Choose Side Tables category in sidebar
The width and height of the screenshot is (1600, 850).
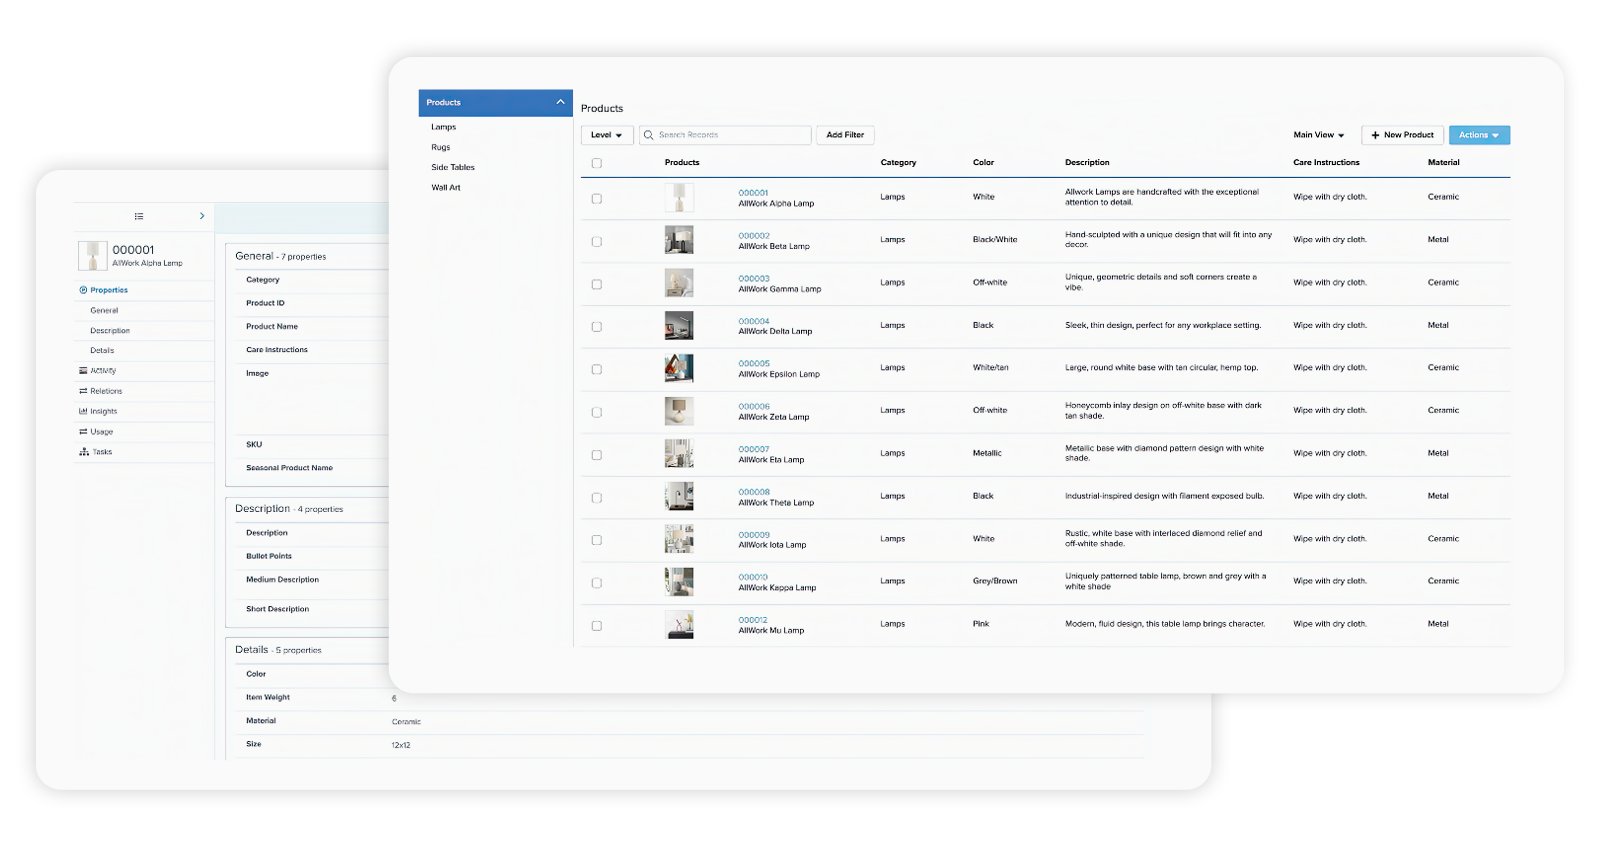coord(453,167)
